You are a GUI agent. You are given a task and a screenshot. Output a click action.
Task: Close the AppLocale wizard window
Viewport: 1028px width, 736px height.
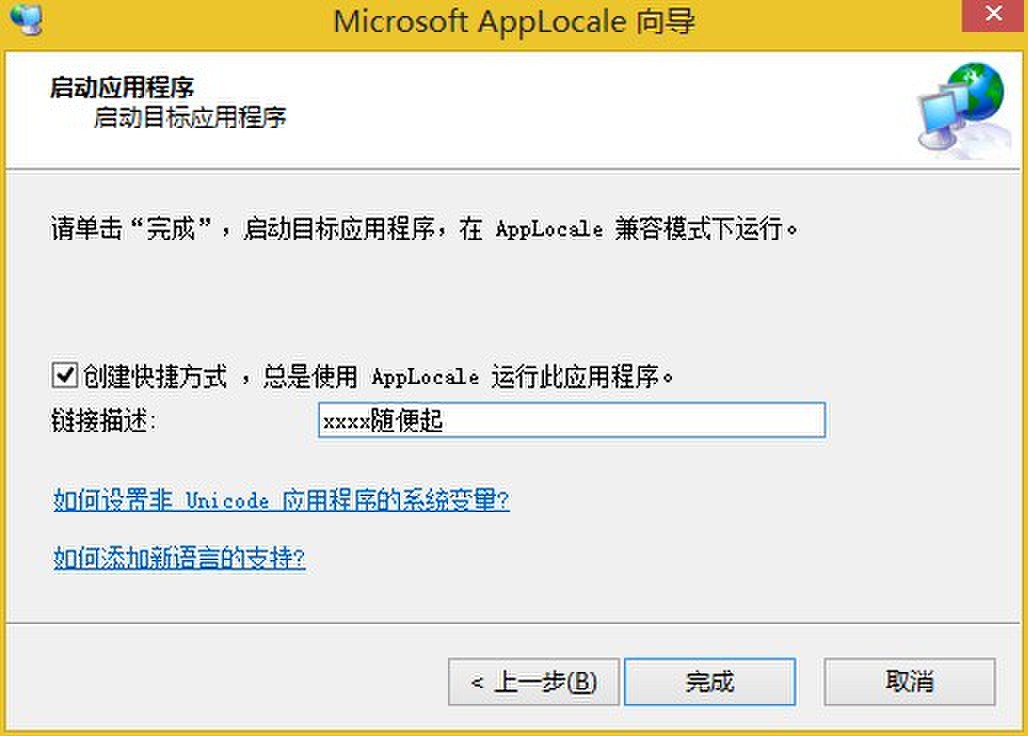993,14
